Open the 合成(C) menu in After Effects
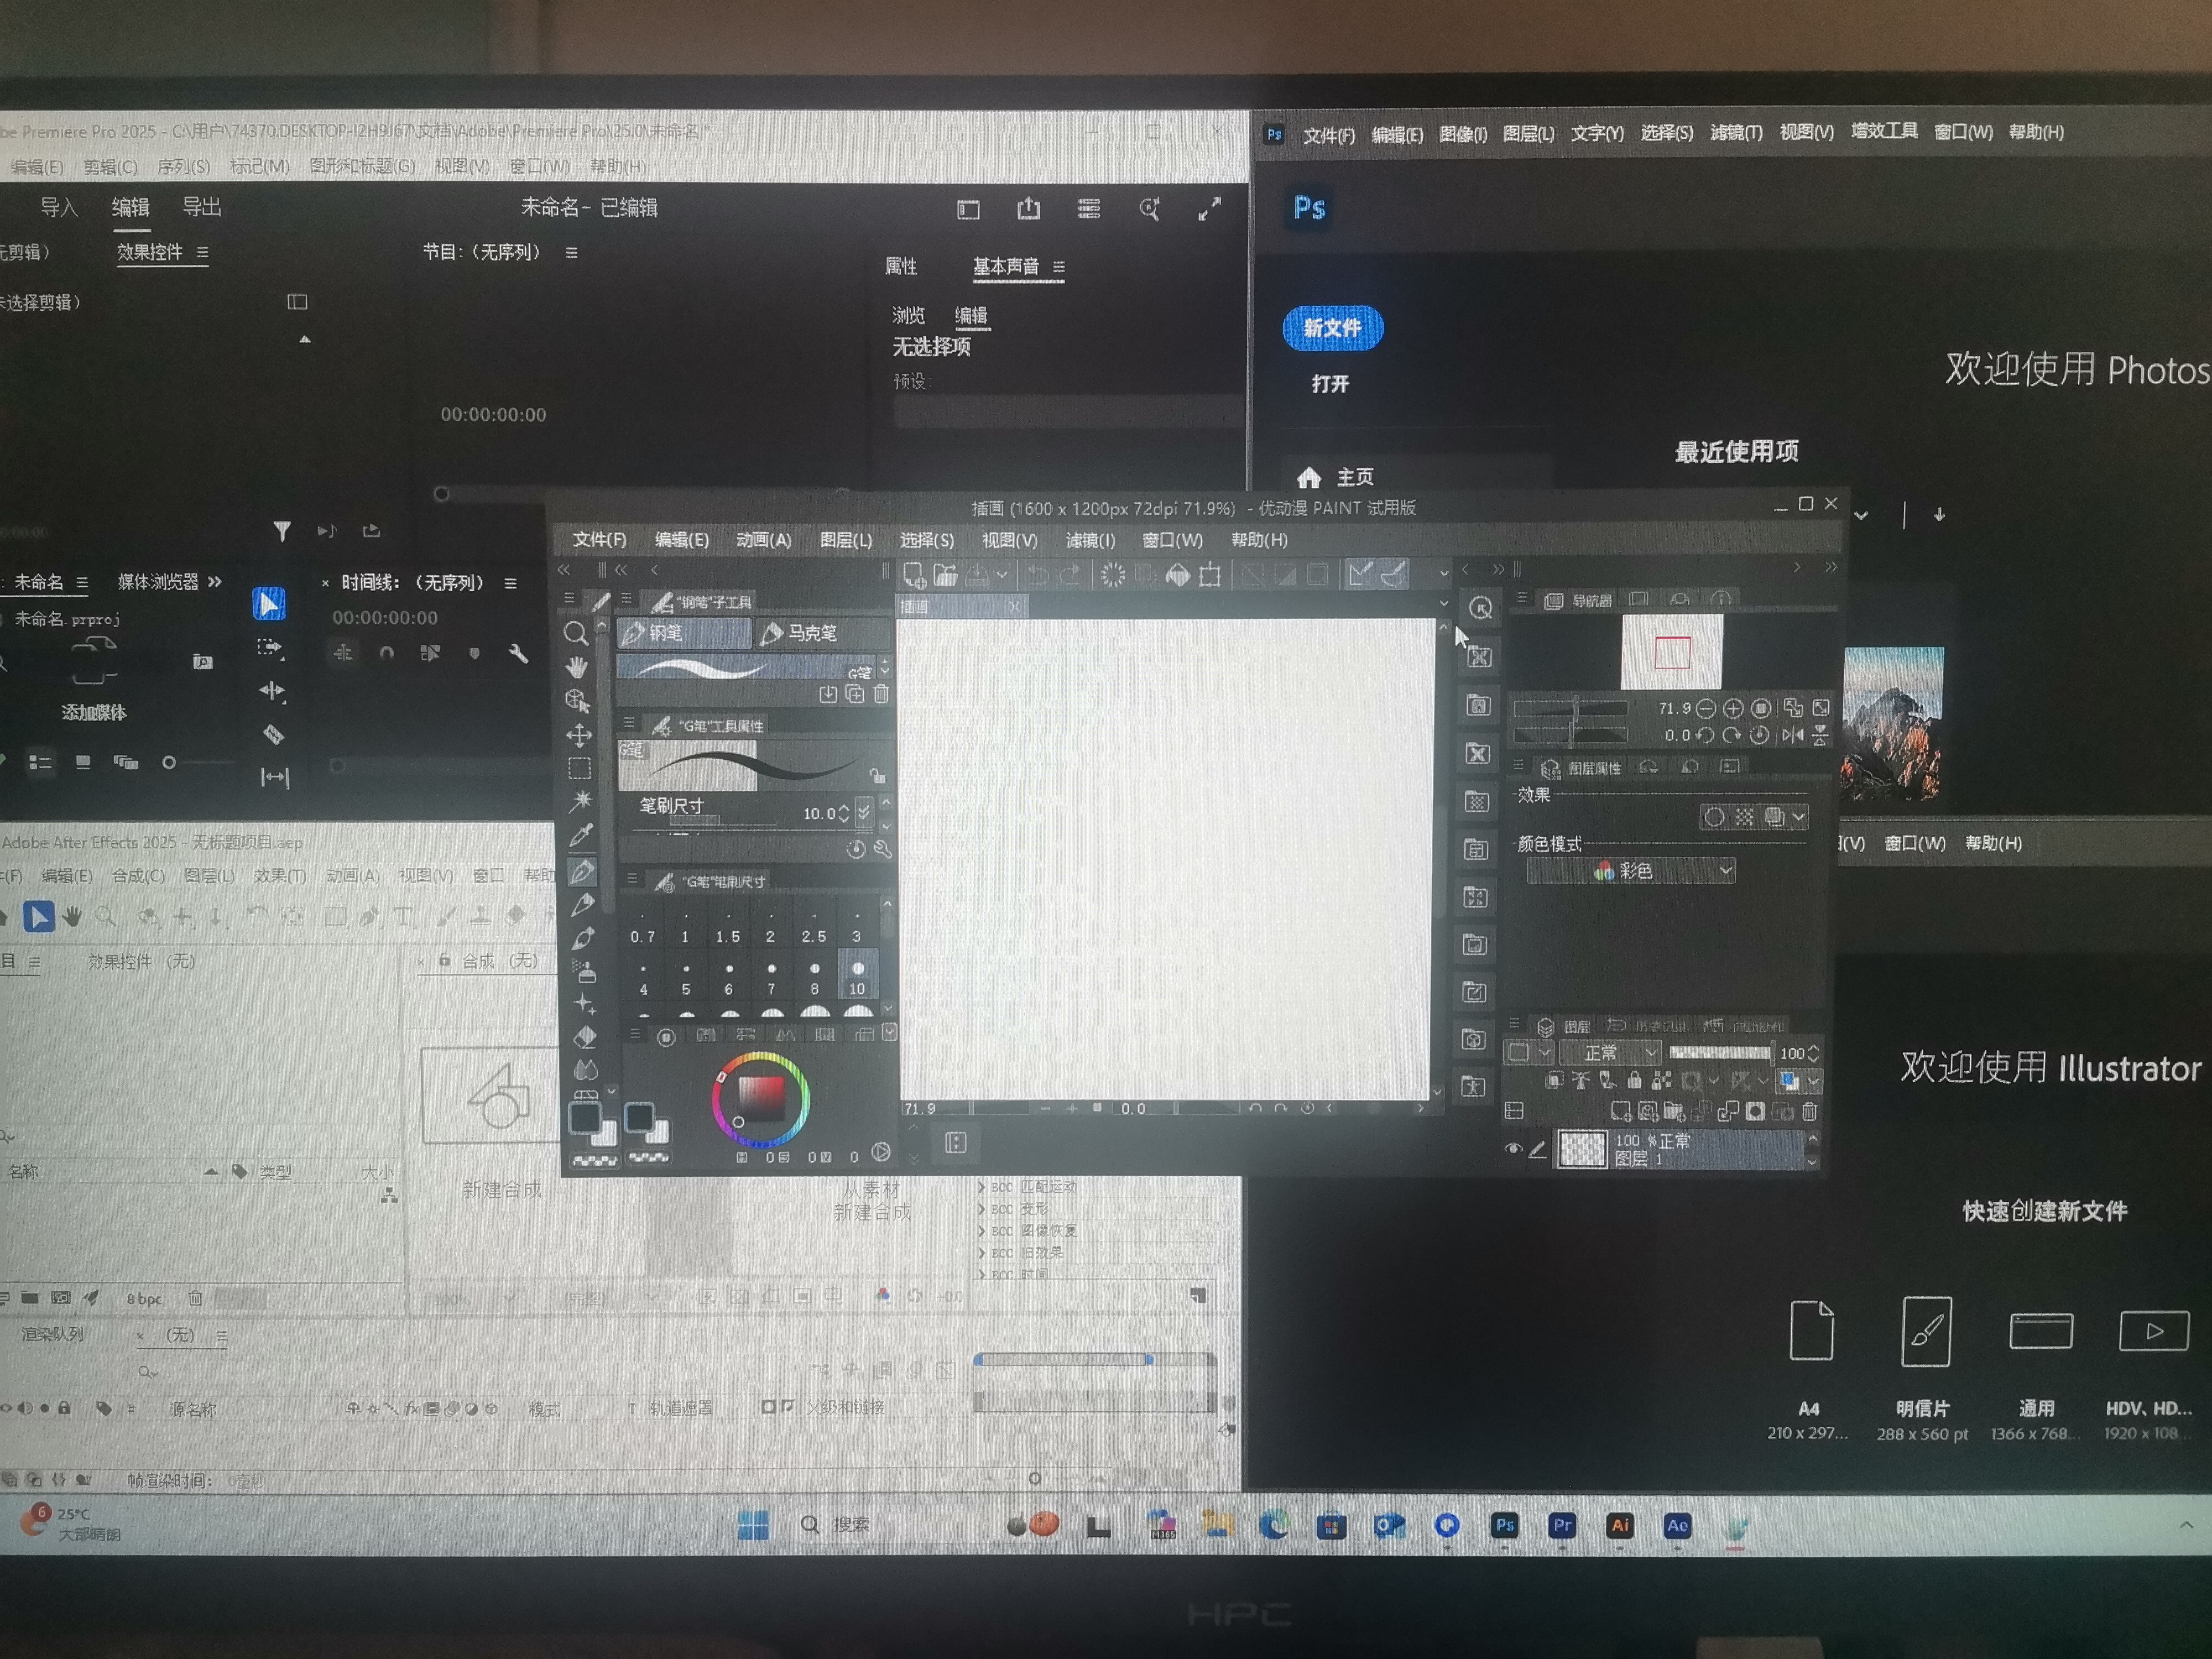The height and width of the screenshot is (1659, 2212). 138,876
